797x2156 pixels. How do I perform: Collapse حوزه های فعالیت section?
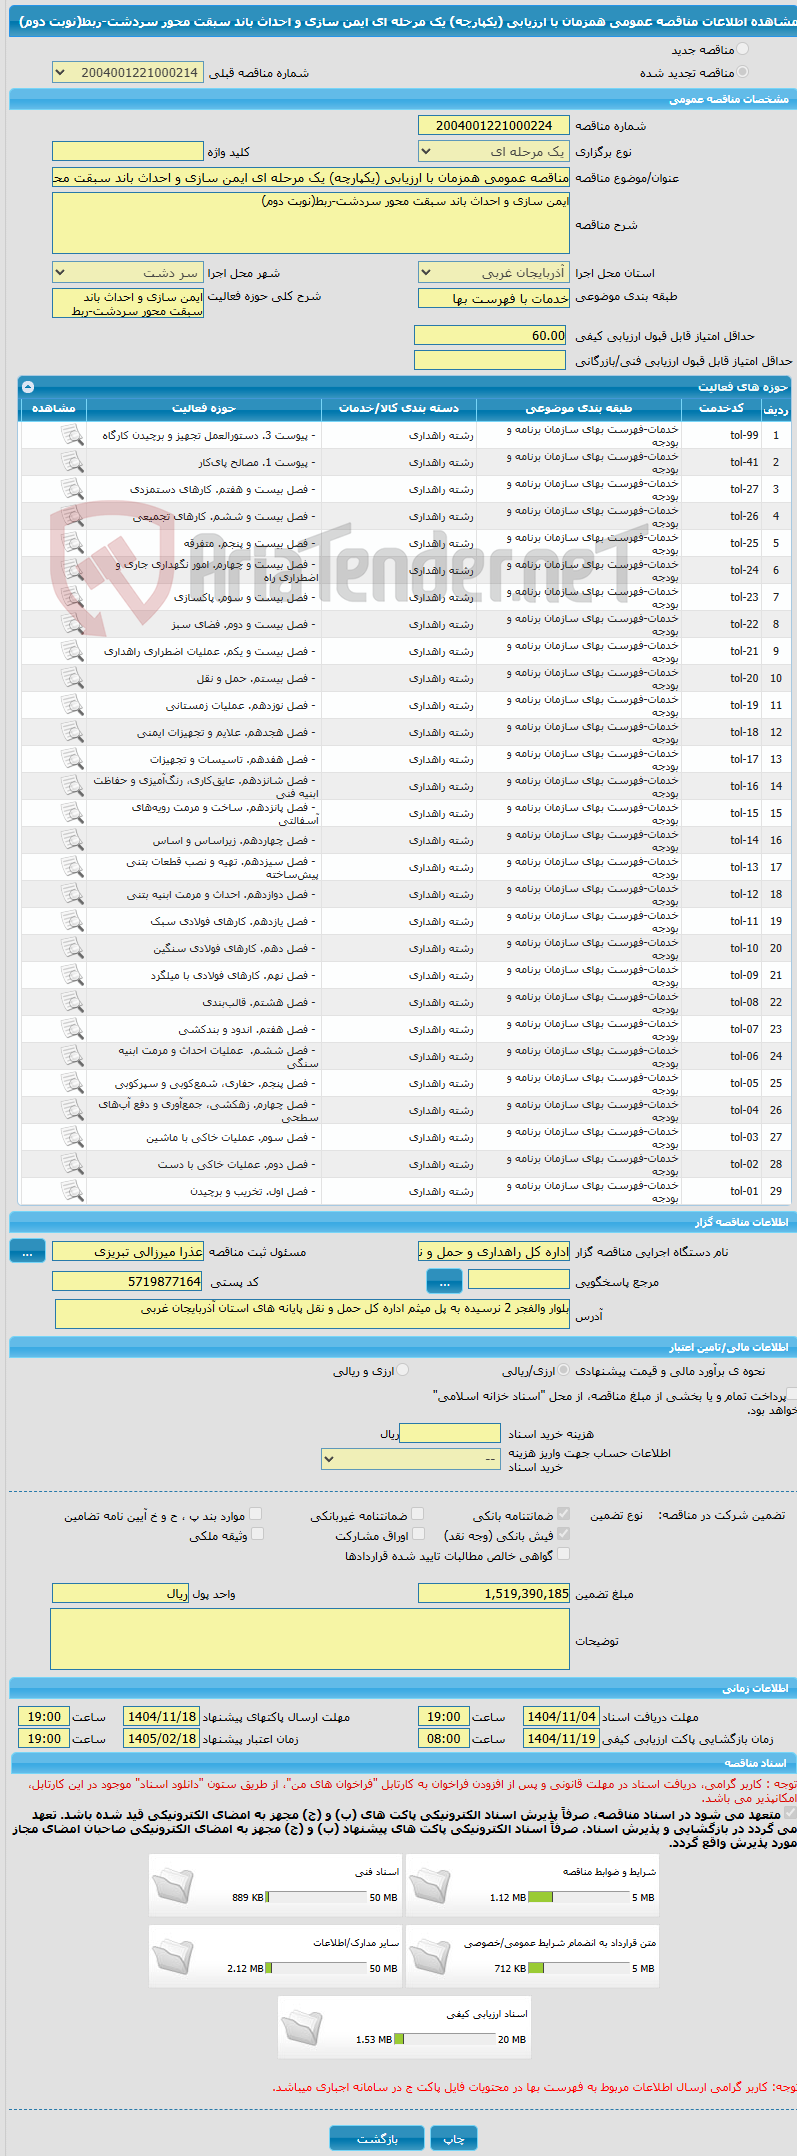28,387
